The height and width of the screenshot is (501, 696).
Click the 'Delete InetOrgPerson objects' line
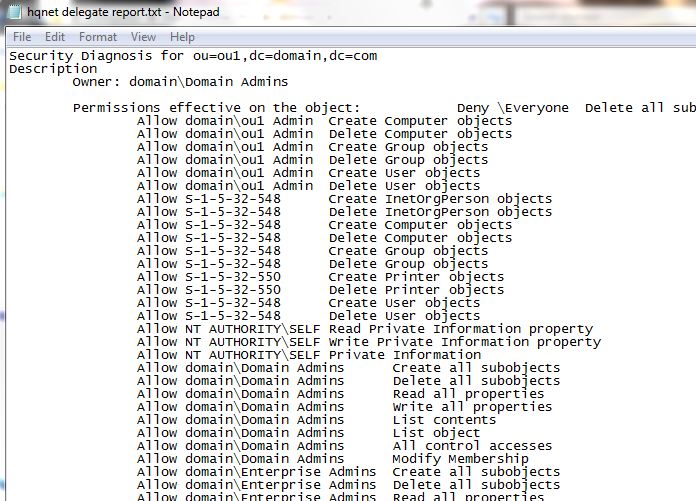(x=344, y=212)
